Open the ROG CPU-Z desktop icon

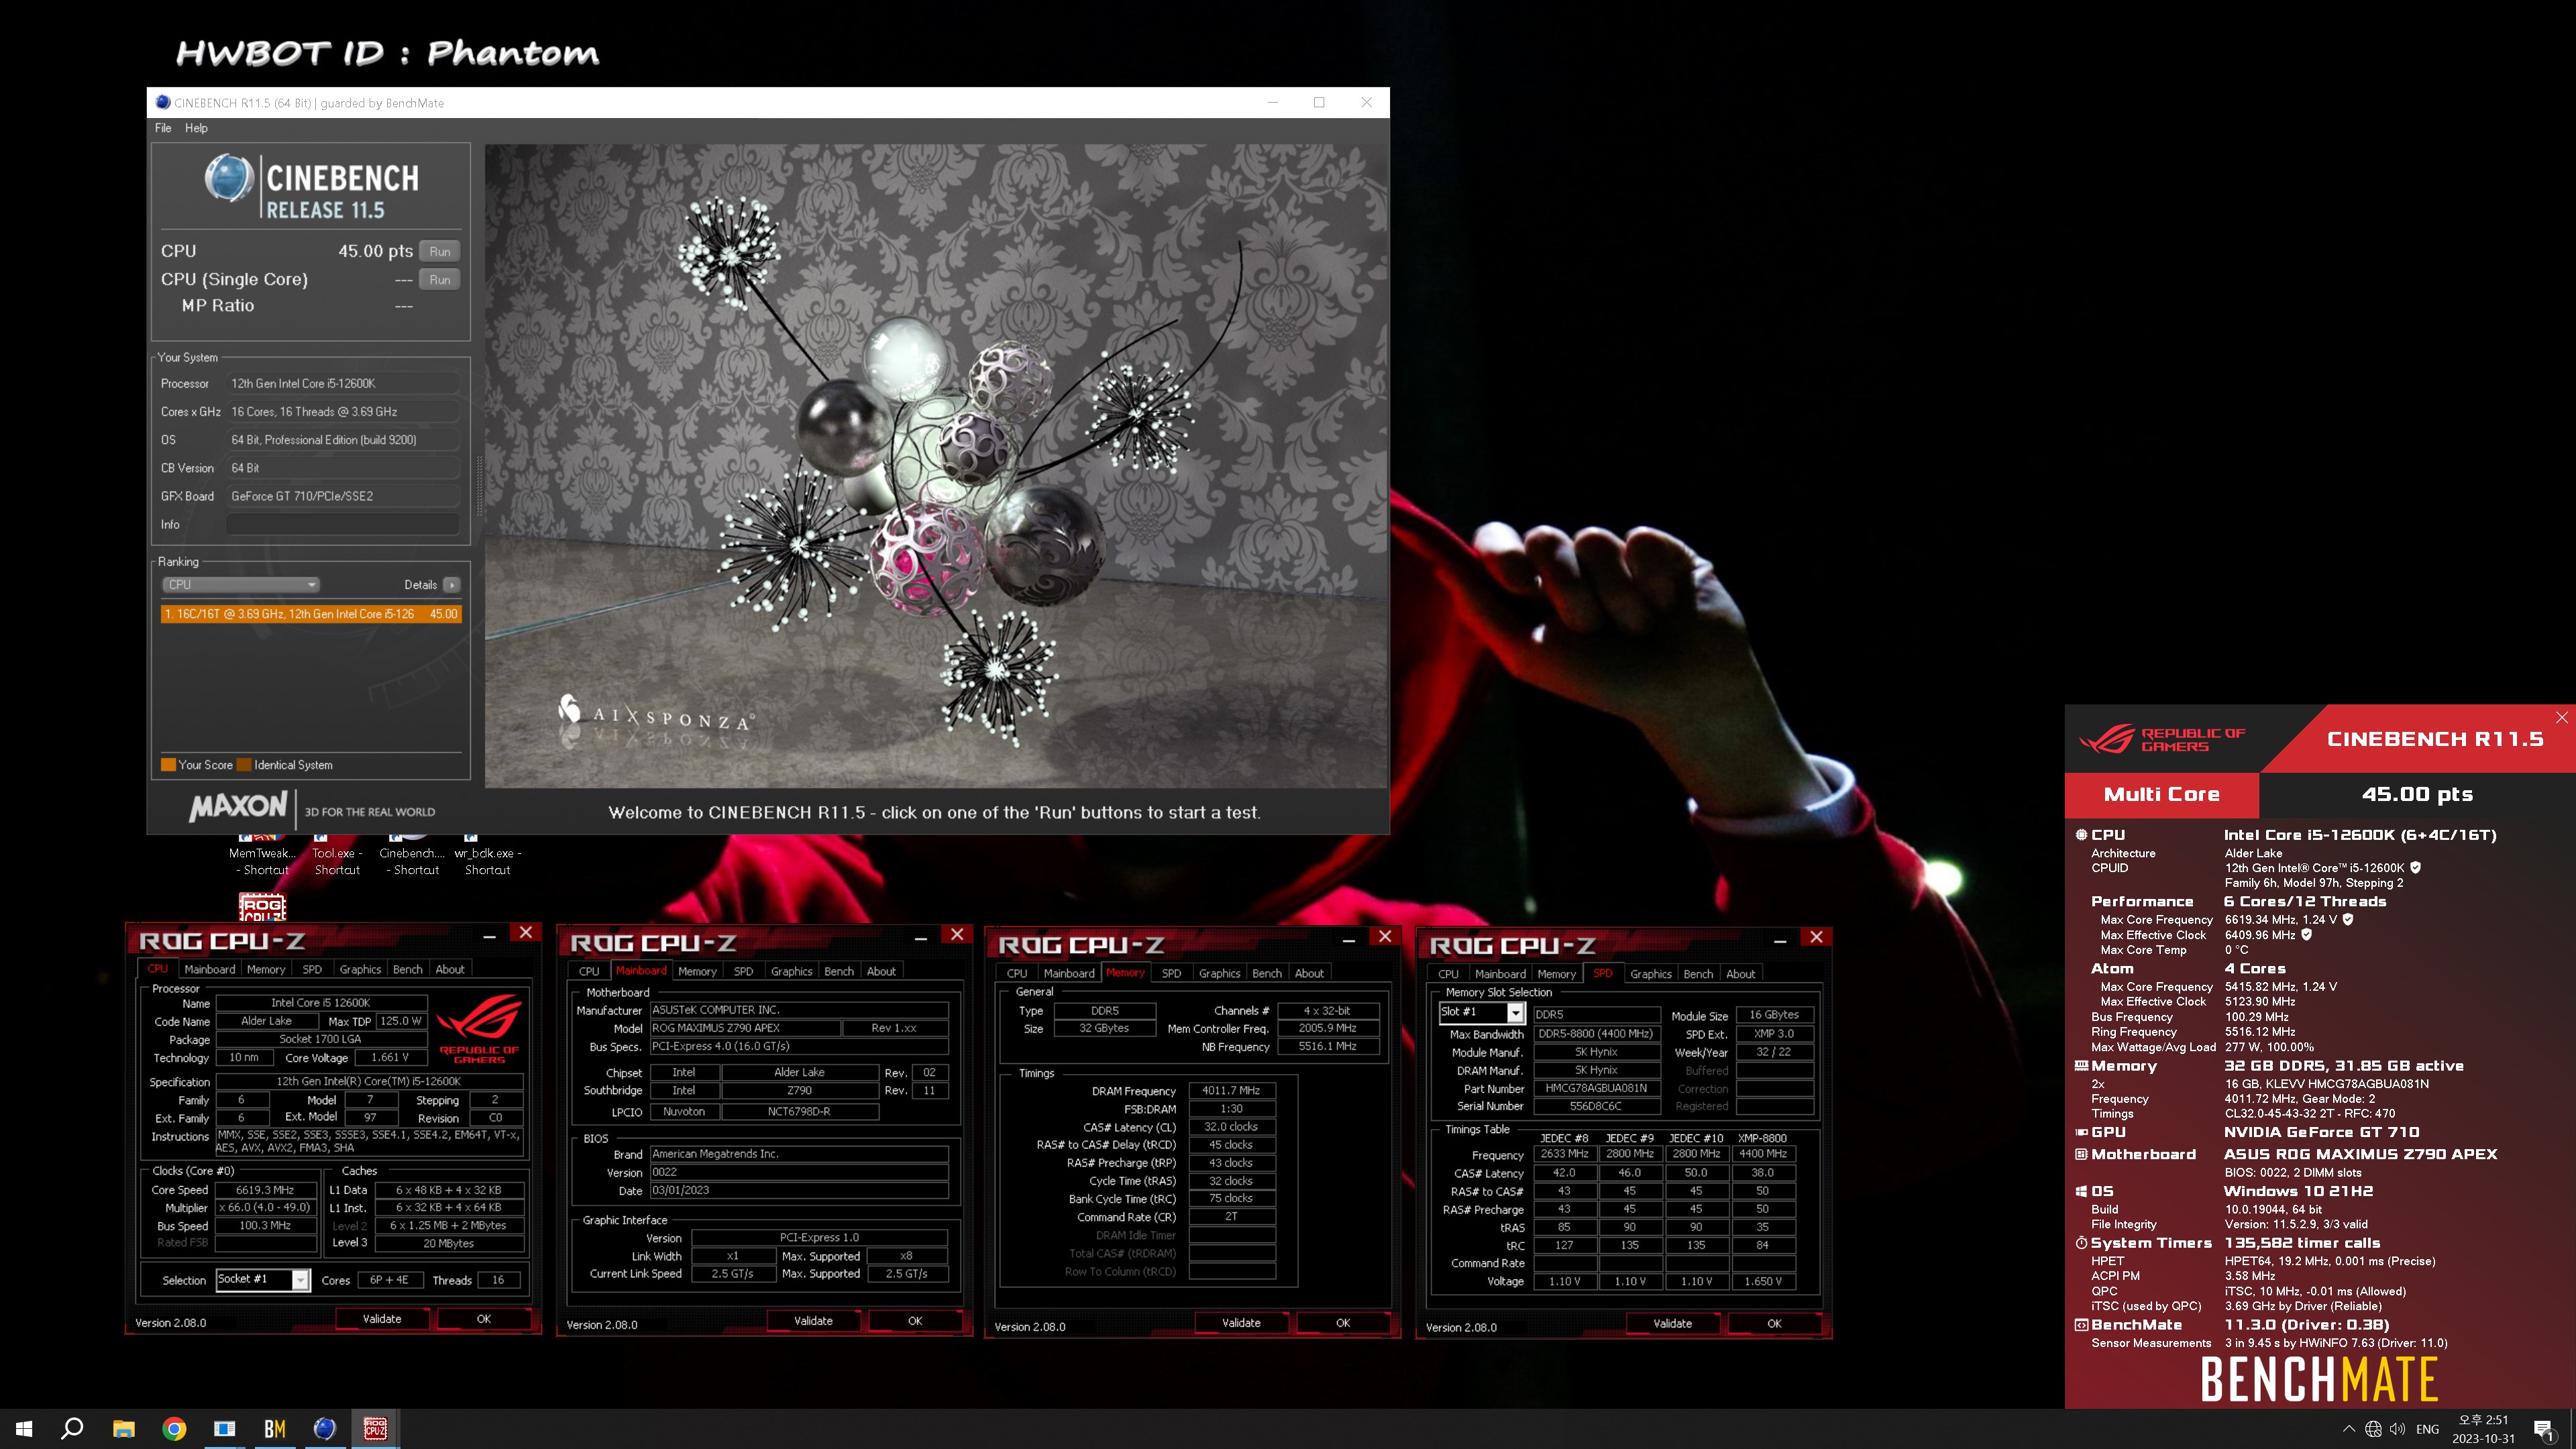click(x=262, y=907)
